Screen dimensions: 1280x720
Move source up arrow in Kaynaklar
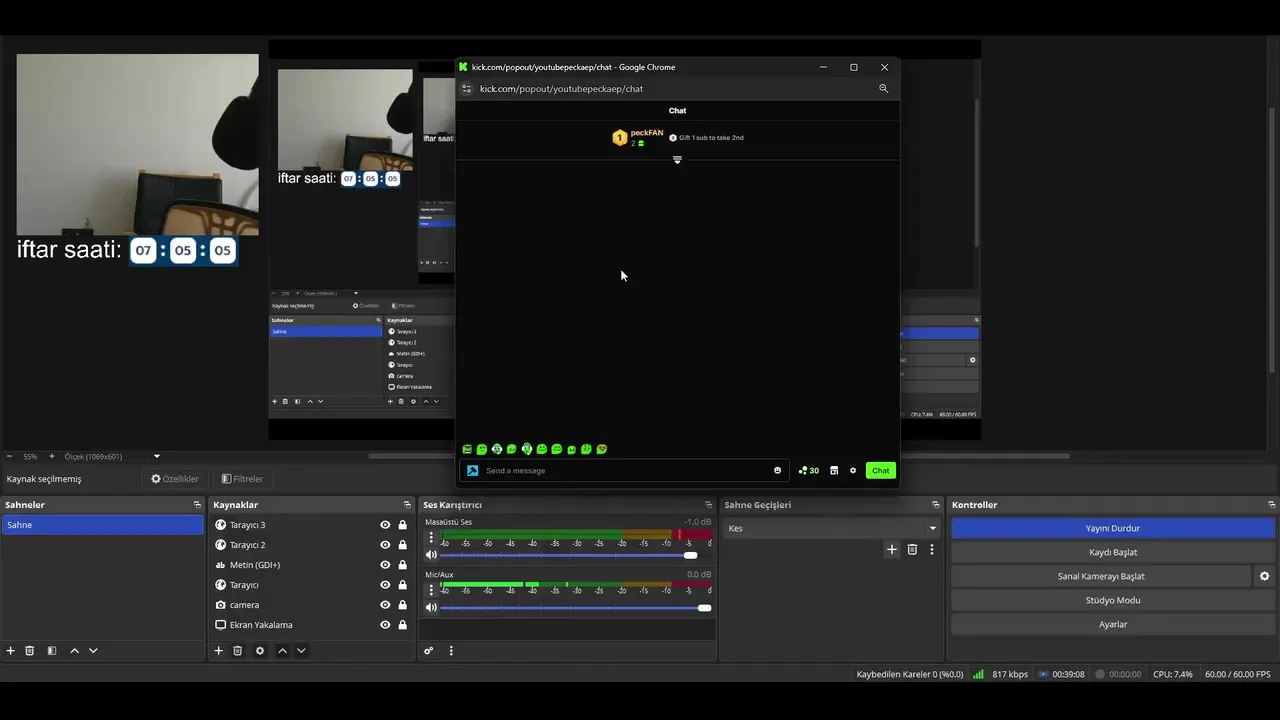click(x=282, y=650)
